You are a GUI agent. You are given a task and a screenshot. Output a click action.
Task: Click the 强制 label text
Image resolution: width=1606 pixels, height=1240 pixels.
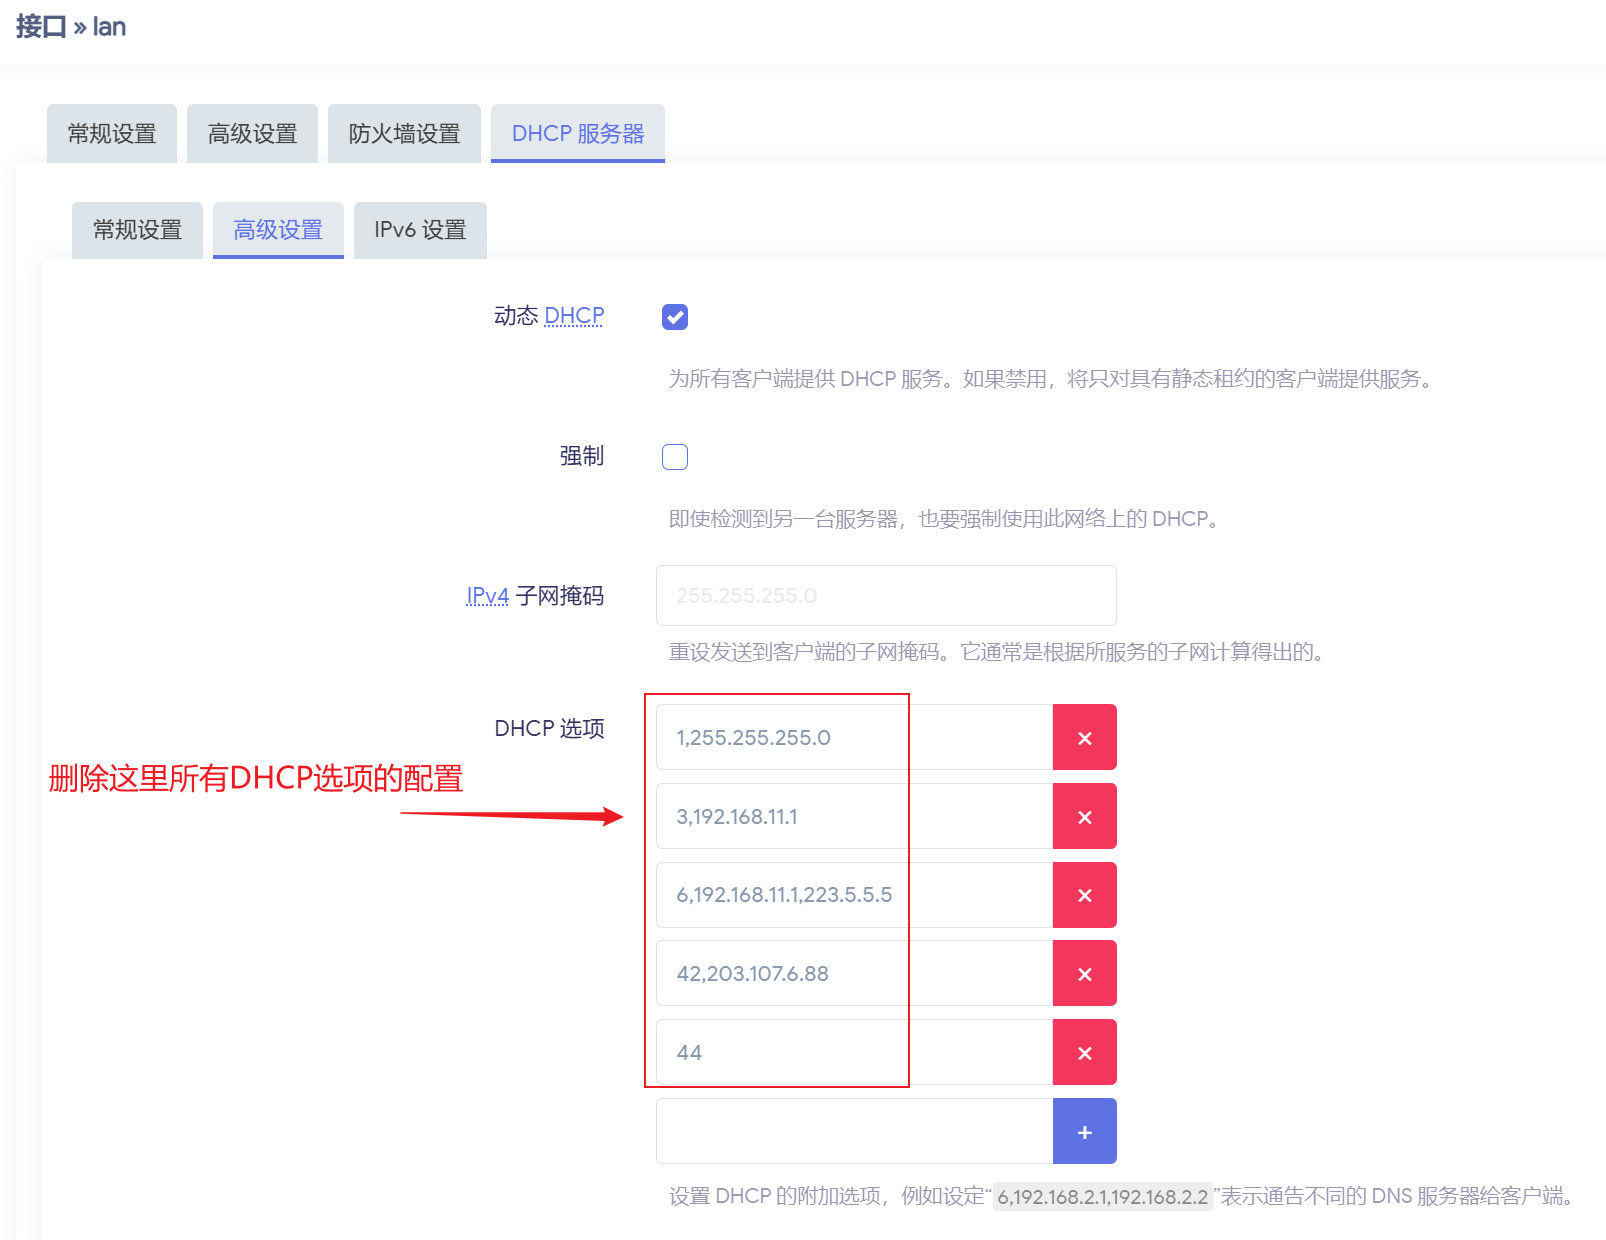[x=582, y=456]
